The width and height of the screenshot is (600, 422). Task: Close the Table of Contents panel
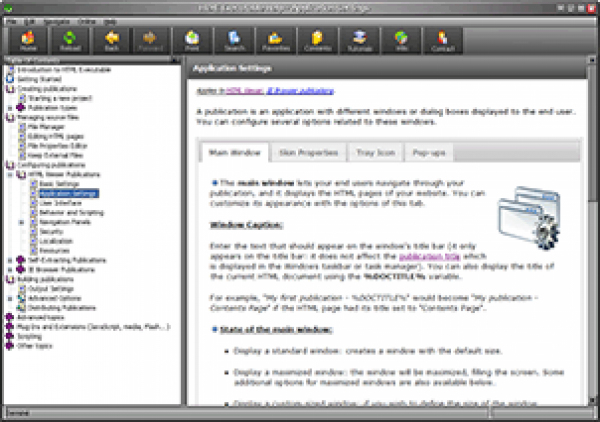pyautogui.click(x=175, y=60)
